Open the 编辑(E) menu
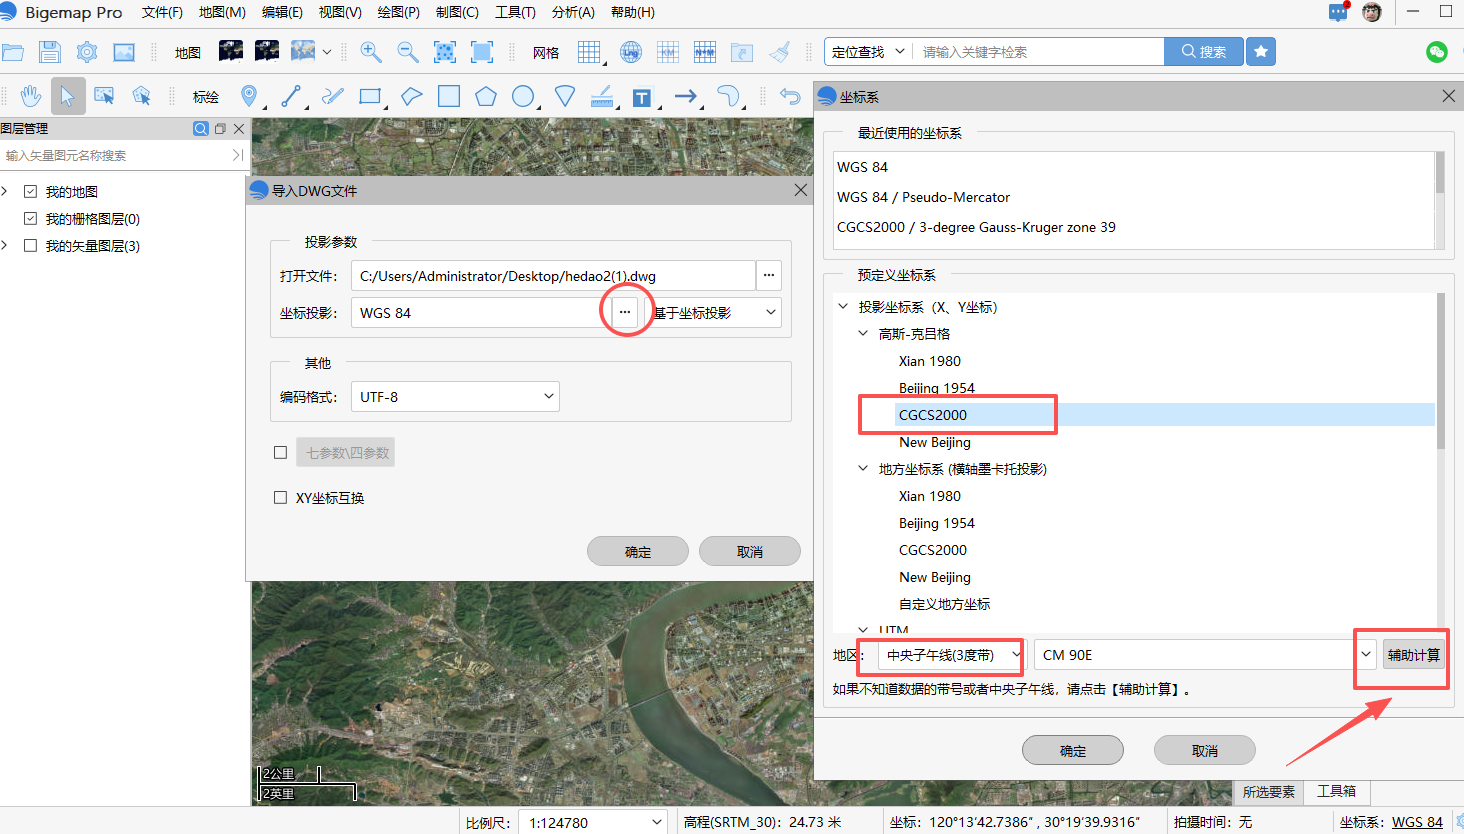The width and height of the screenshot is (1464, 834). [282, 12]
